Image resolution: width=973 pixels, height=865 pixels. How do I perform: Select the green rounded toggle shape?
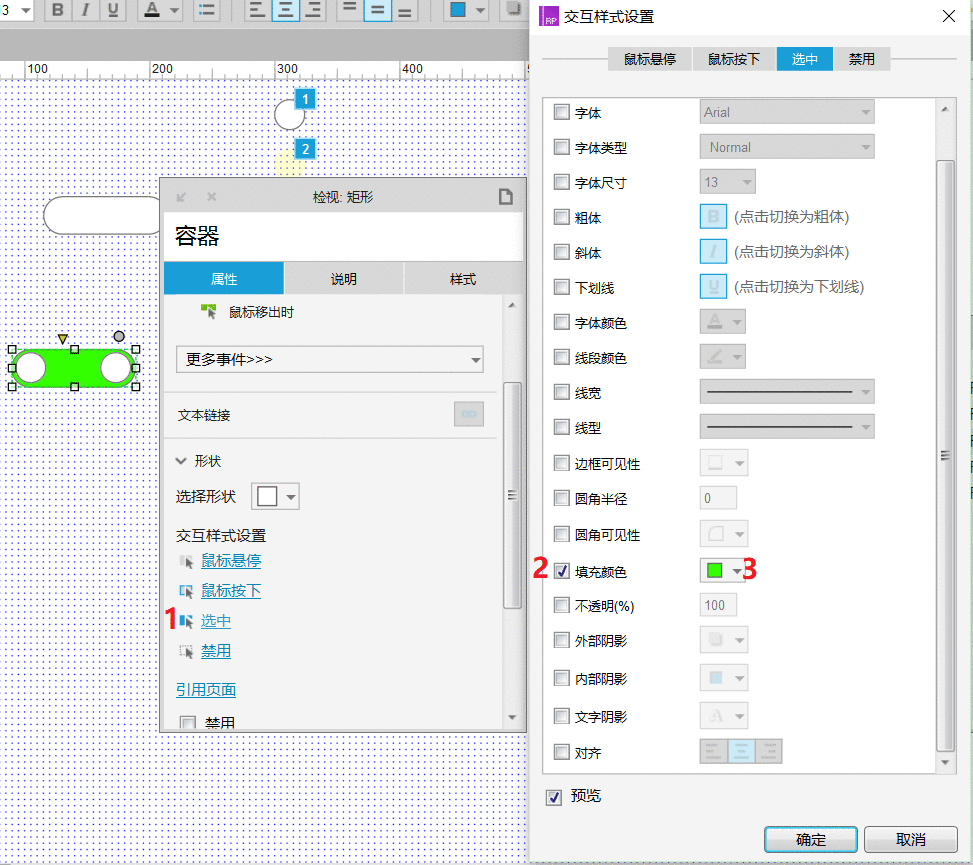pyautogui.click(x=74, y=368)
